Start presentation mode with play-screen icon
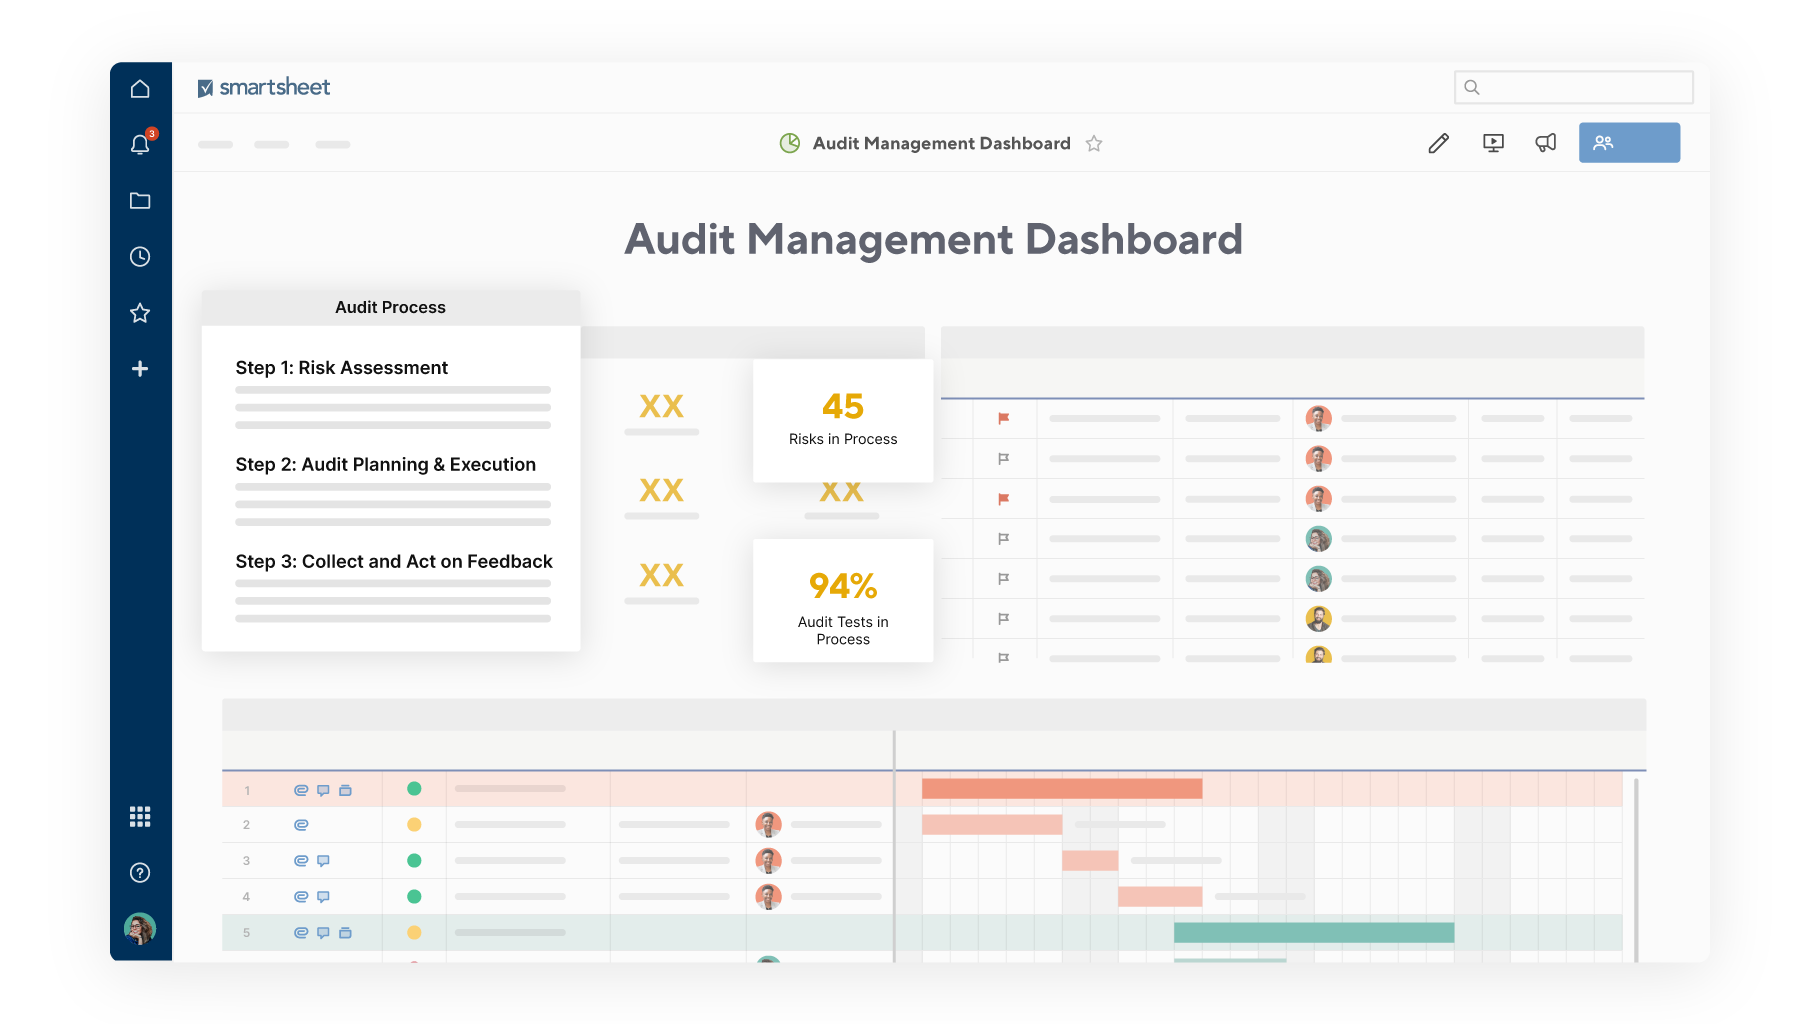Image resolution: width=1820 pixels, height=1024 pixels. click(x=1493, y=143)
